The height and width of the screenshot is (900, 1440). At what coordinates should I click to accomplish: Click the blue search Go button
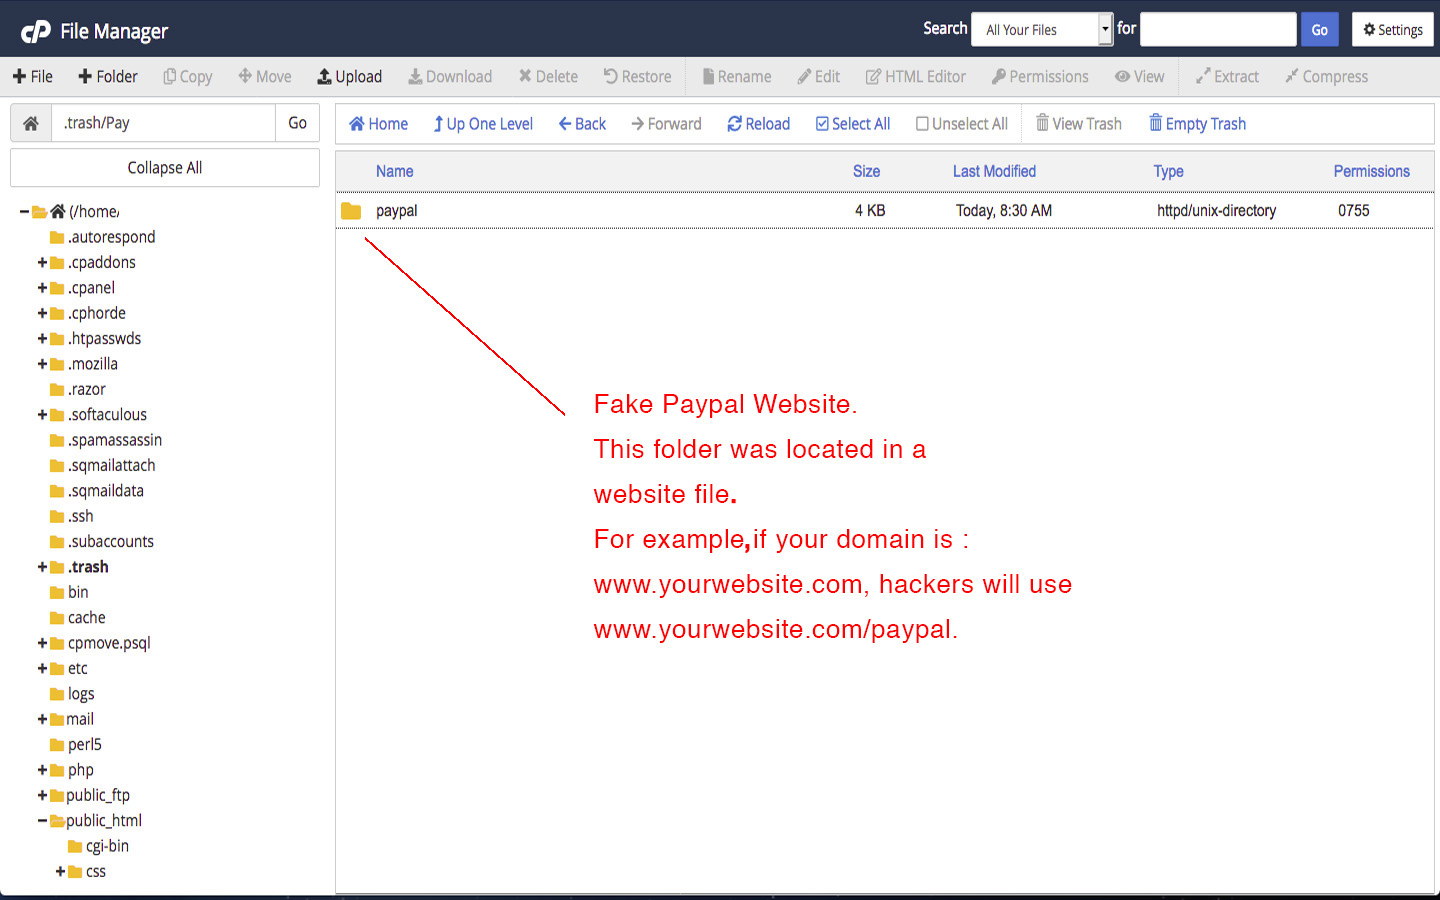(x=1319, y=30)
